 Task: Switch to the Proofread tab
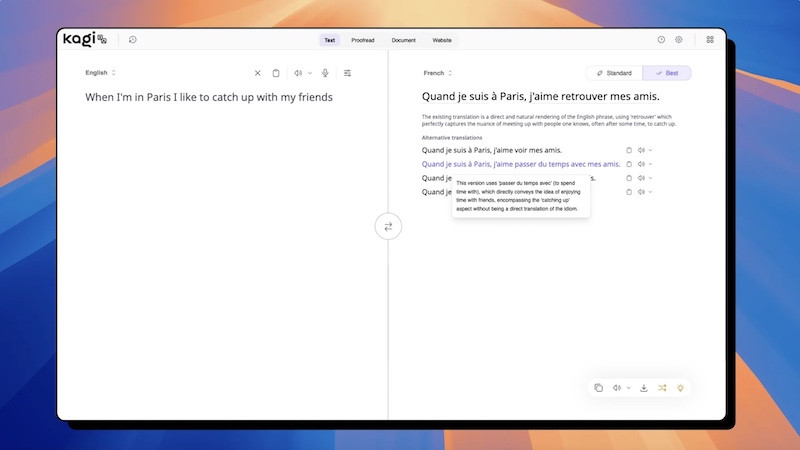coord(362,40)
